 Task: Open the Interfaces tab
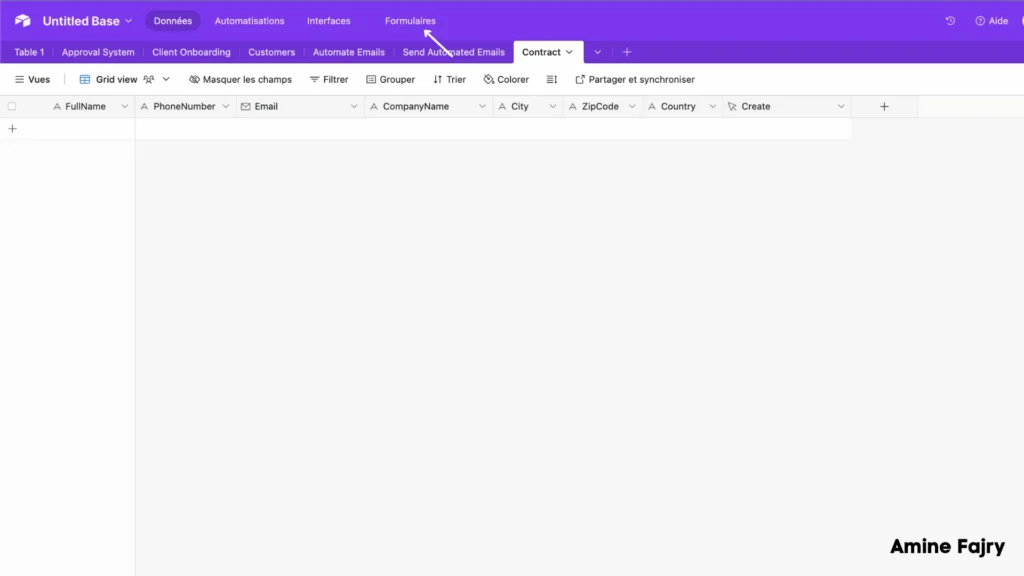point(328,21)
